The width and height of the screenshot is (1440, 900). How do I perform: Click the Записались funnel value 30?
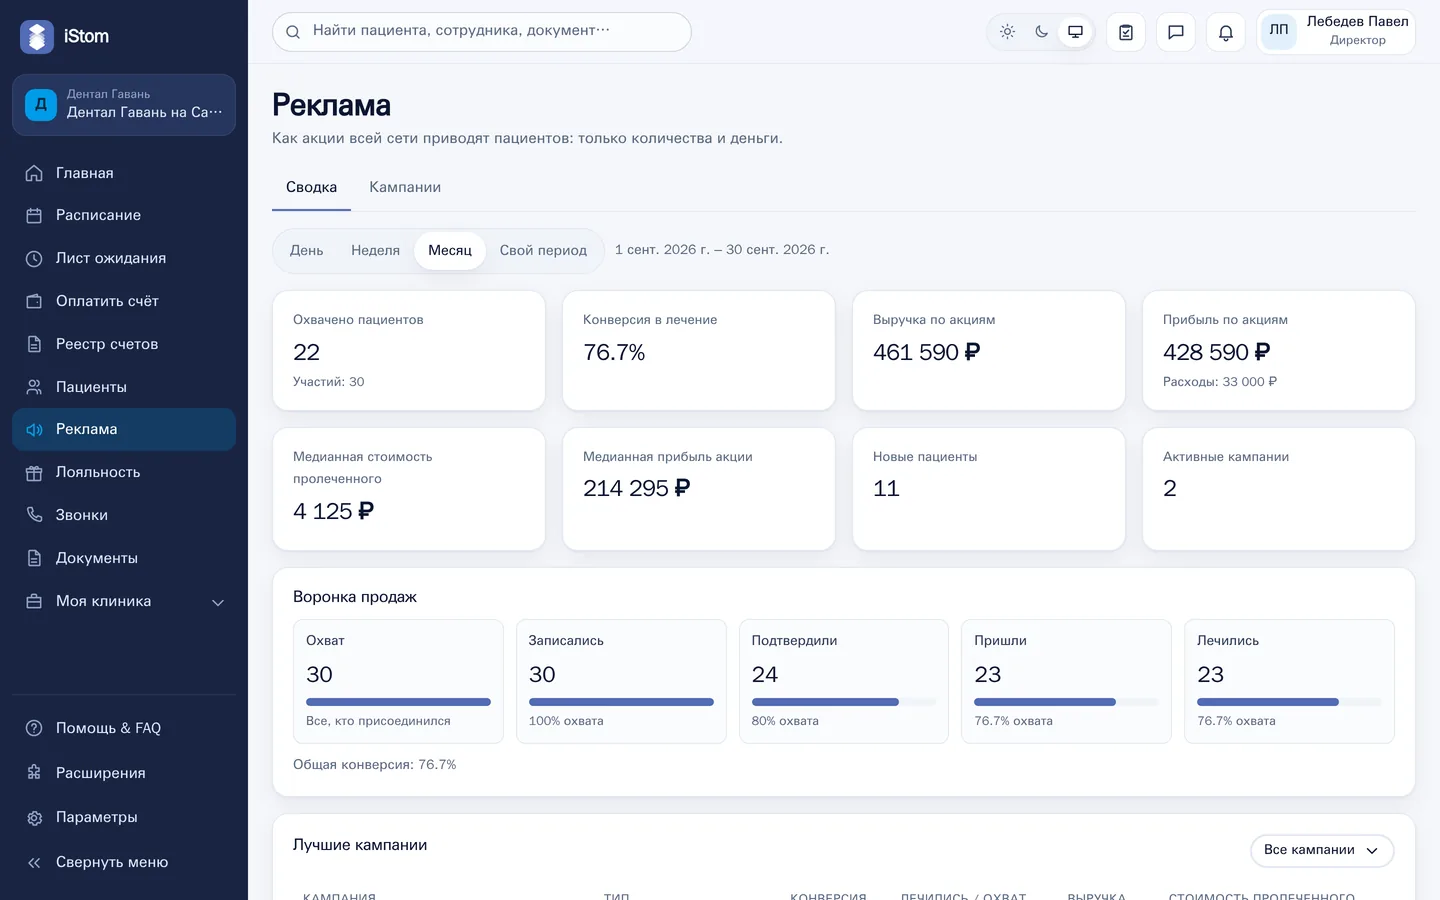[542, 675]
